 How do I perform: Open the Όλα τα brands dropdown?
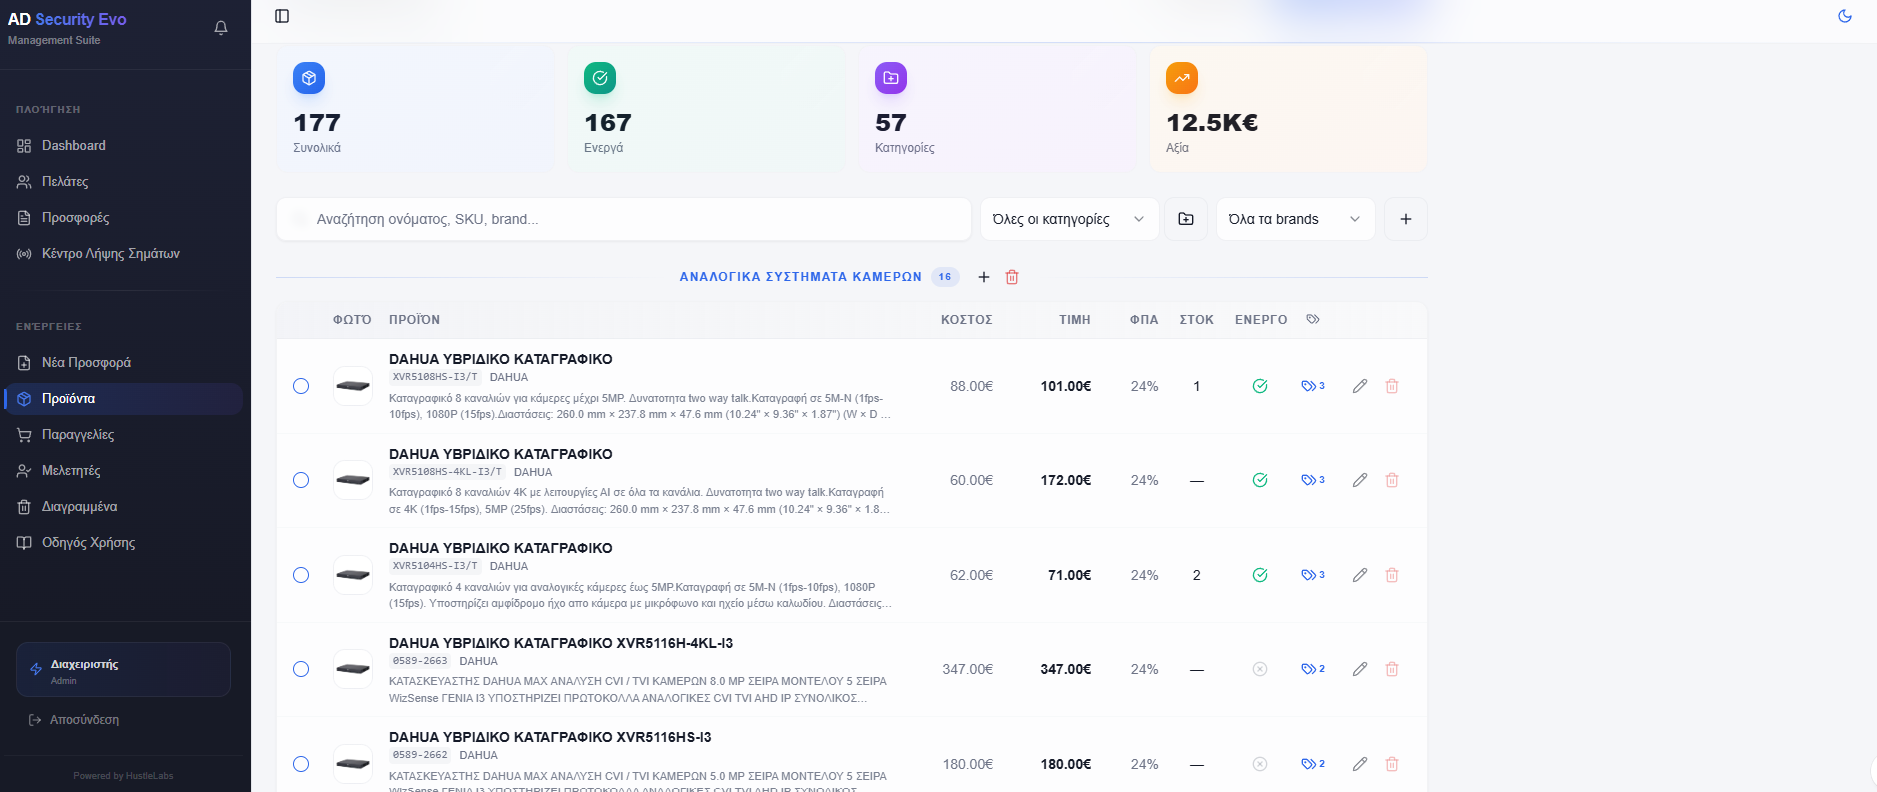pyautogui.click(x=1295, y=219)
